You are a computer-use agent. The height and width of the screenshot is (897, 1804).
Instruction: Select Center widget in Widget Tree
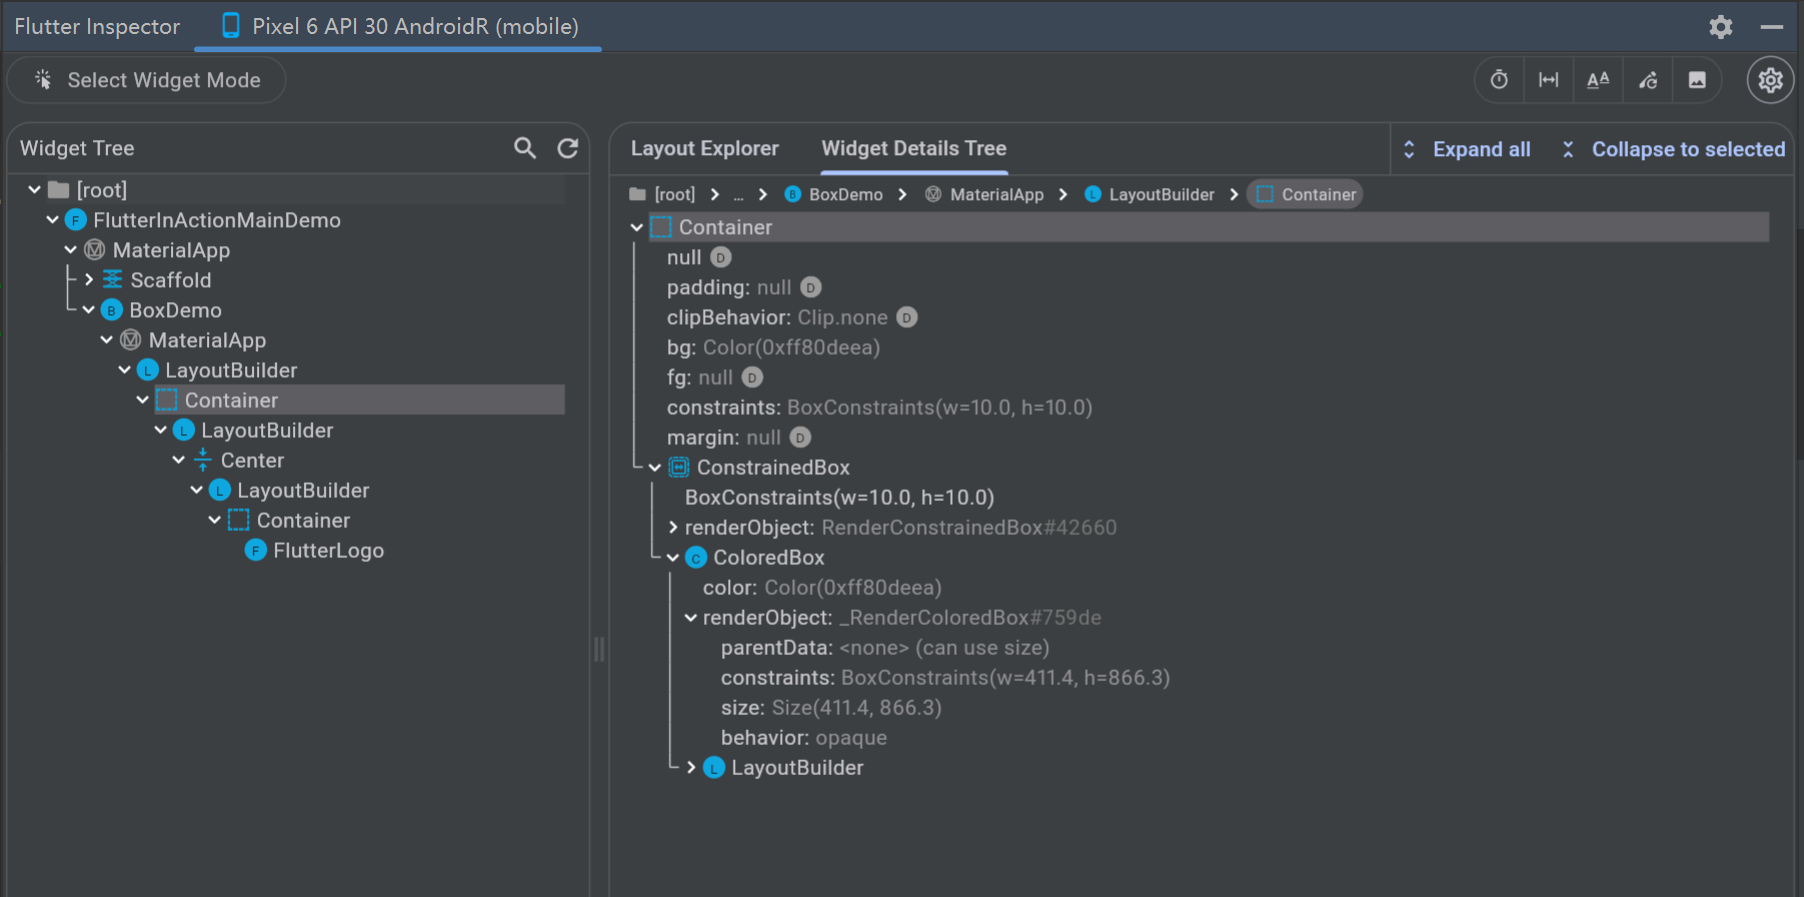pos(252,460)
